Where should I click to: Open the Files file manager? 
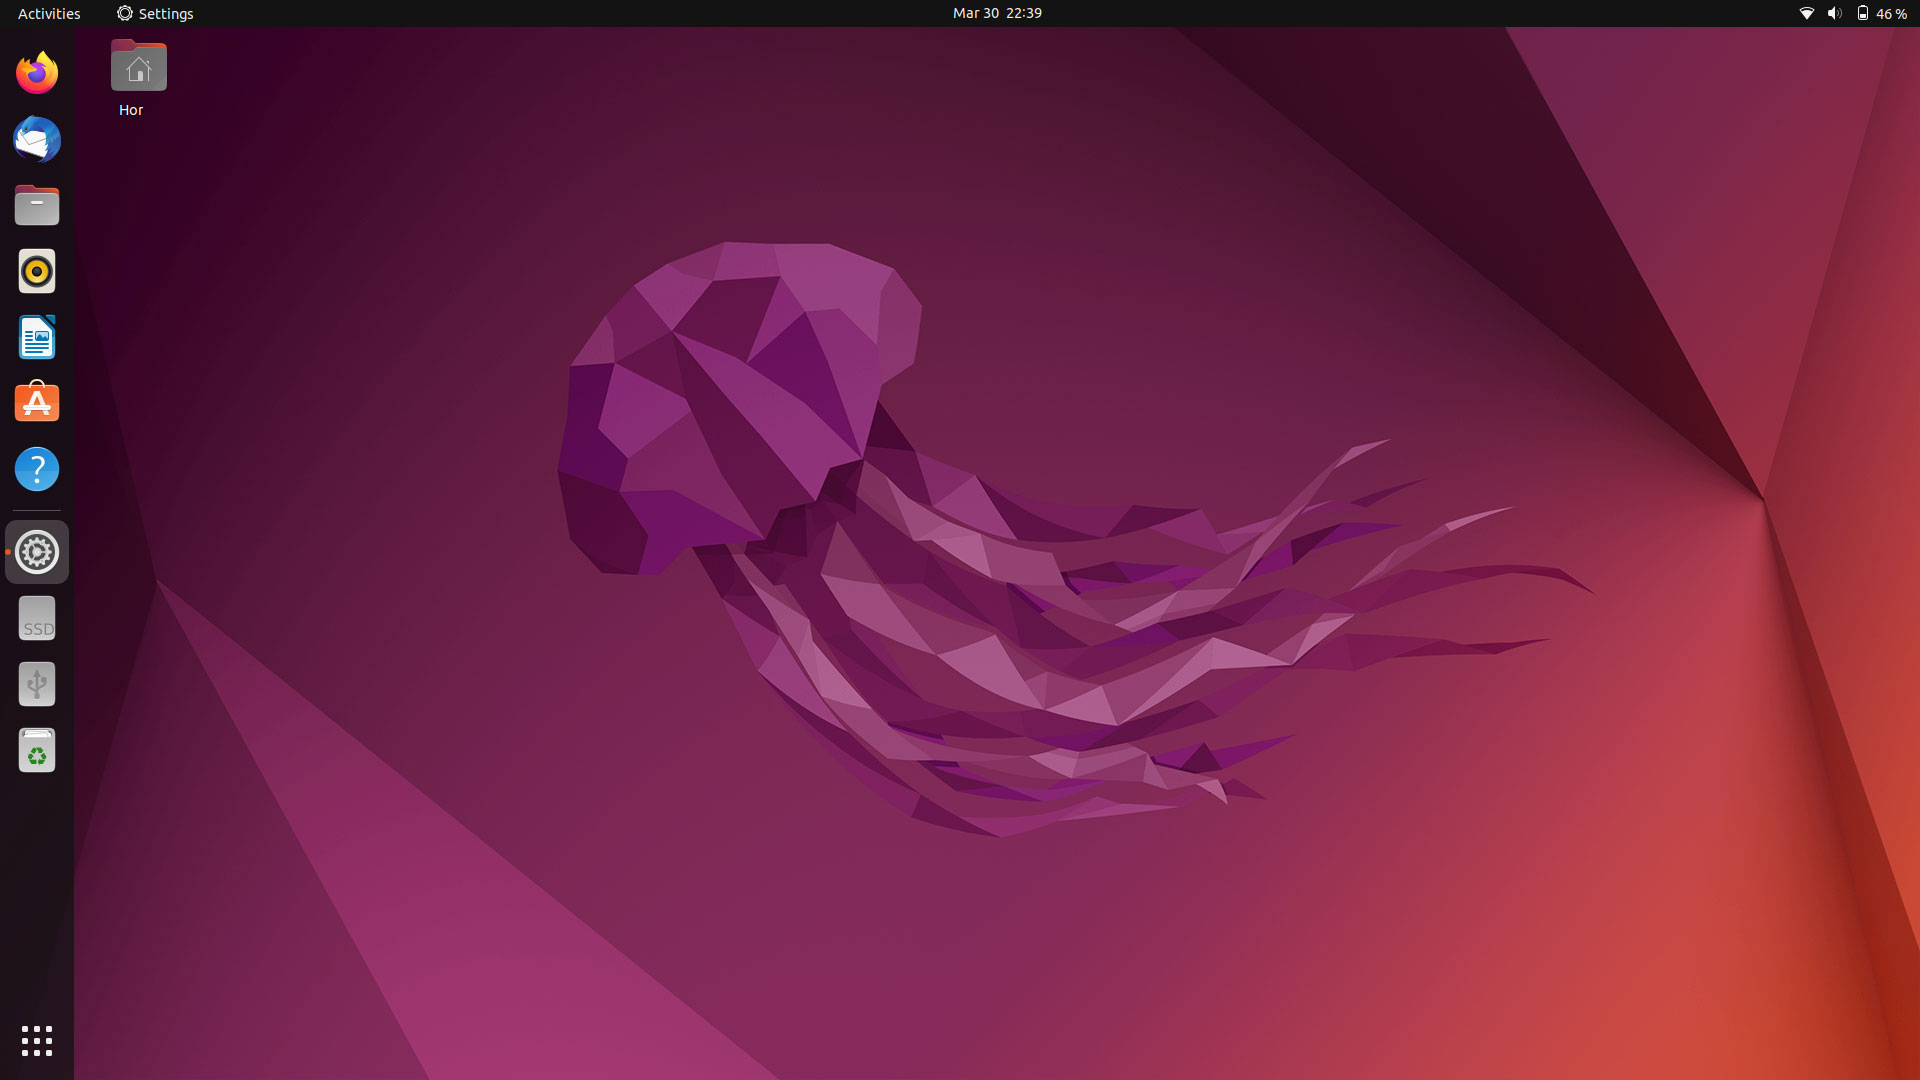(36, 205)
